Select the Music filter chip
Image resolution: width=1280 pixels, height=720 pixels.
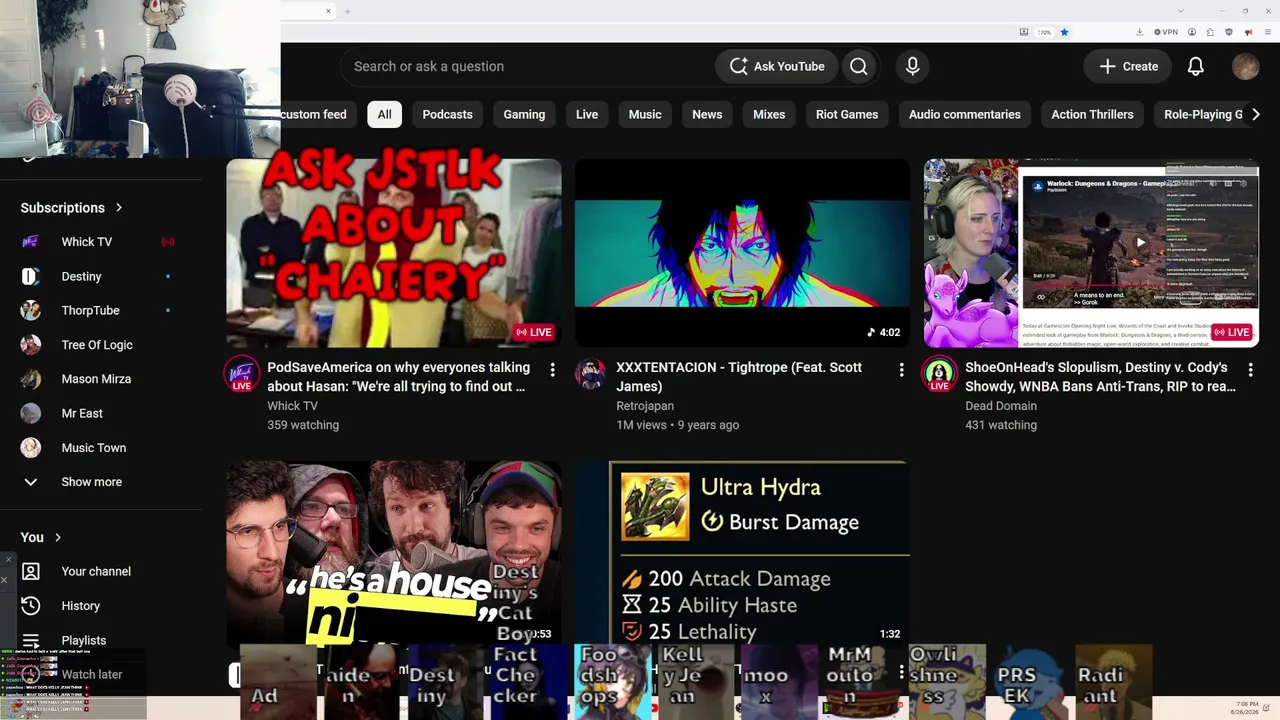point(645,114)
